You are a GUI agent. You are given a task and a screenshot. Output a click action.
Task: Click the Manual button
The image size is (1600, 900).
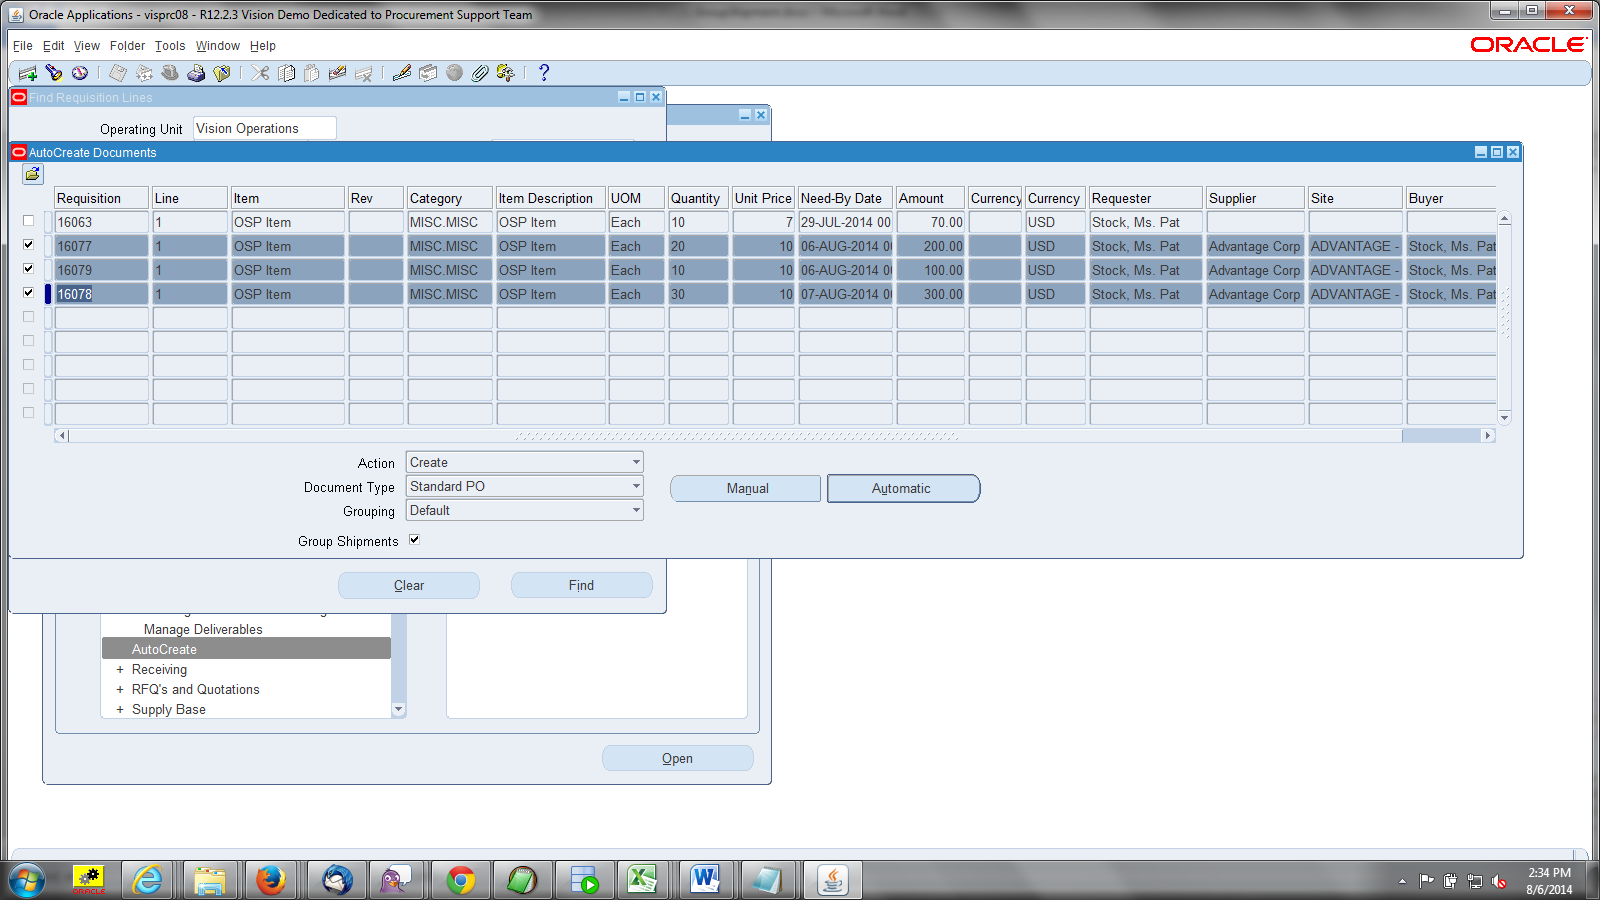[746, 488]
